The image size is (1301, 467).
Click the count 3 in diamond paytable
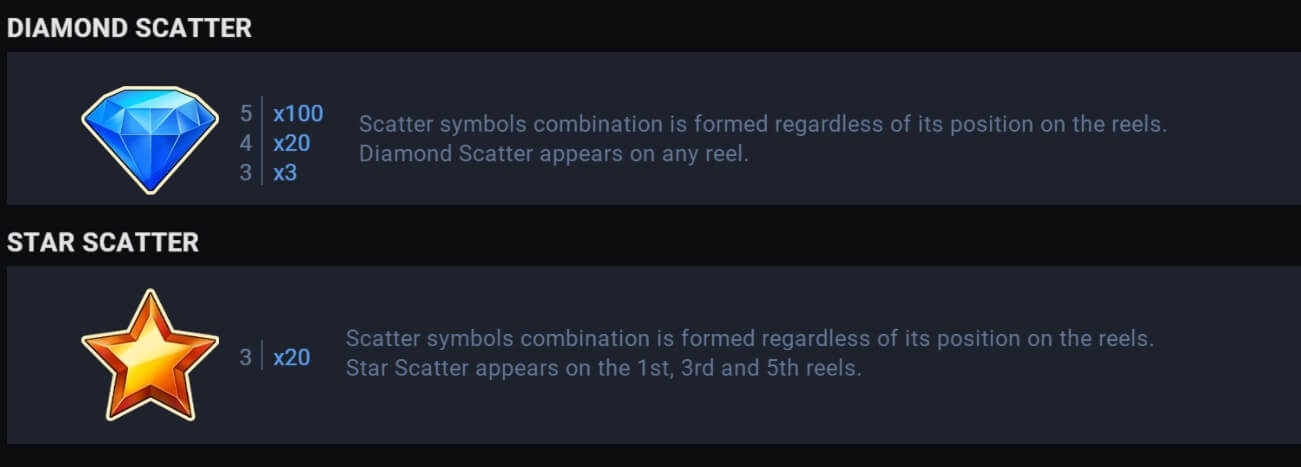pos(246,173)
